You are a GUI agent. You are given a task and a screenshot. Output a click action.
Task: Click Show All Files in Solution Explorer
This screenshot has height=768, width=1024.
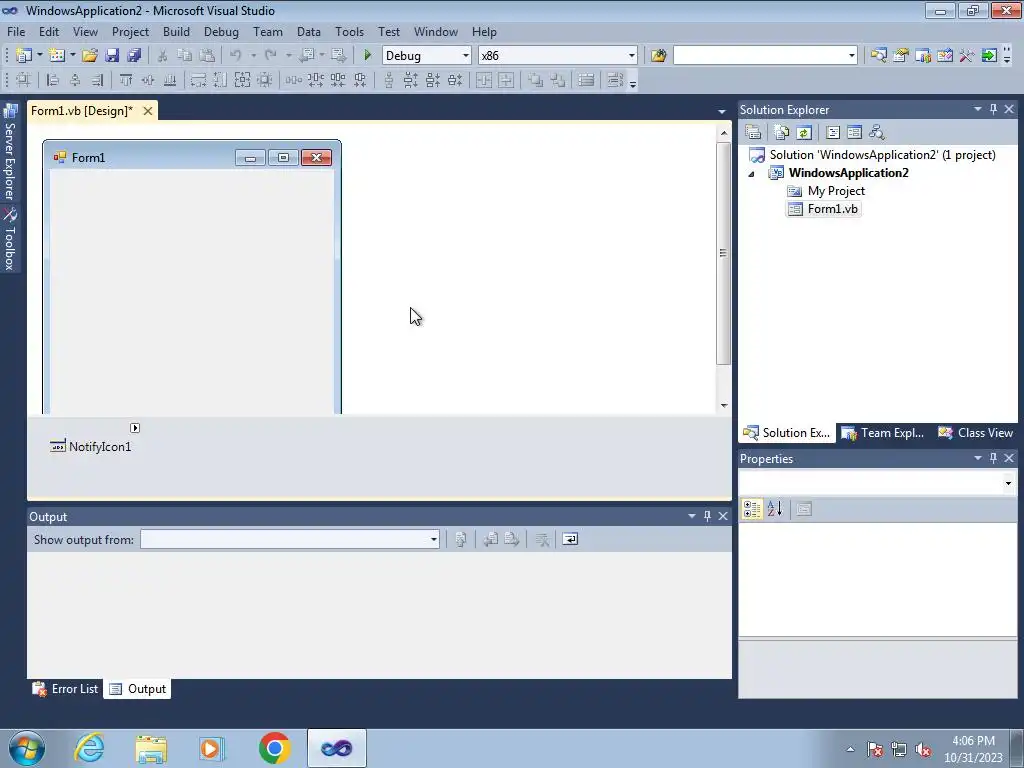(x=781, y=133)
